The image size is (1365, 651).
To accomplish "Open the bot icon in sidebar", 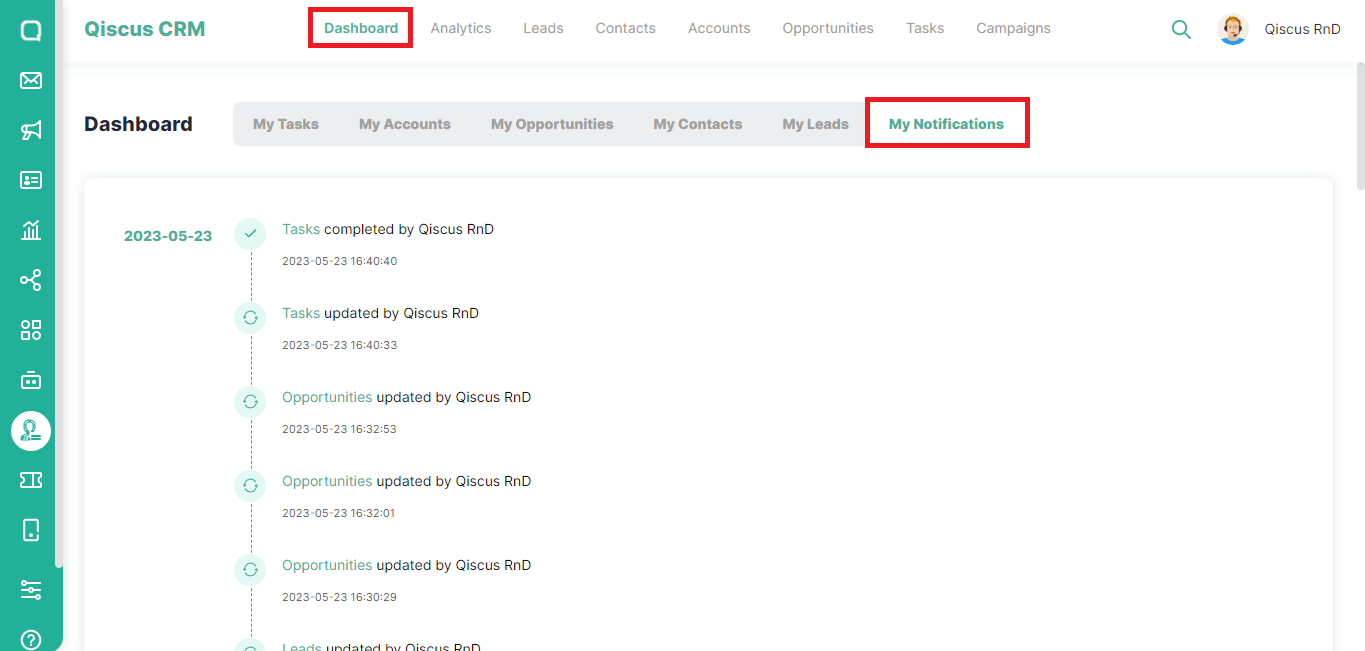I will [x=31, y=380].
